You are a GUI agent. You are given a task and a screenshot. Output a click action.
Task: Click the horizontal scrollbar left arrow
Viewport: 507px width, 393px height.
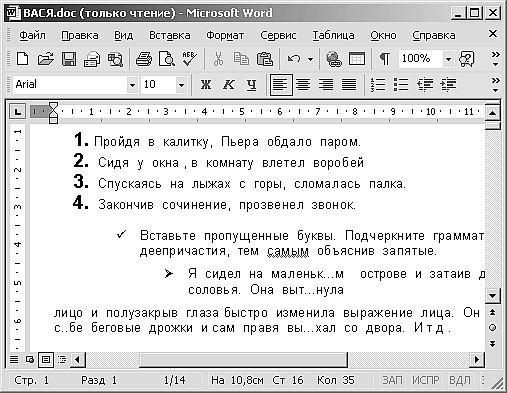78,360
